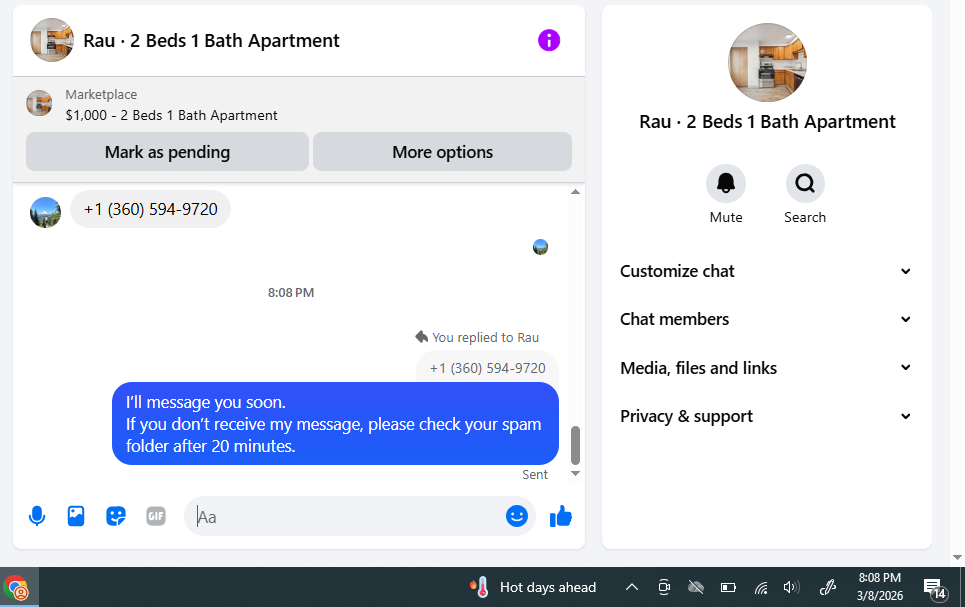The width and height of the screenshot is (965, 607).
Task: Open conversation information panel icon
Action: pyautogui.click(x=548, y=41)
